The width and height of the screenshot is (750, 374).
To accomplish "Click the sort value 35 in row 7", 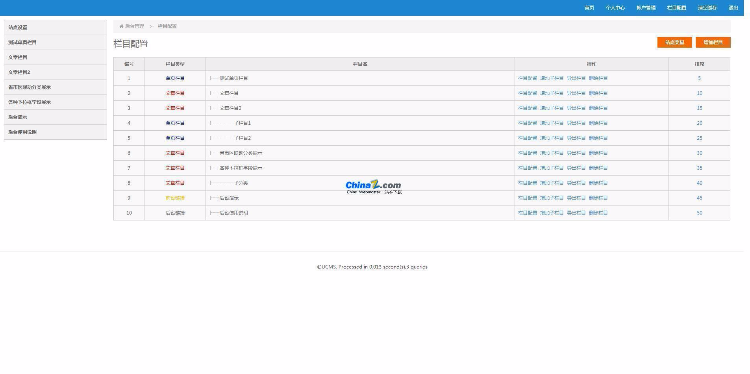I will point(699,168).
